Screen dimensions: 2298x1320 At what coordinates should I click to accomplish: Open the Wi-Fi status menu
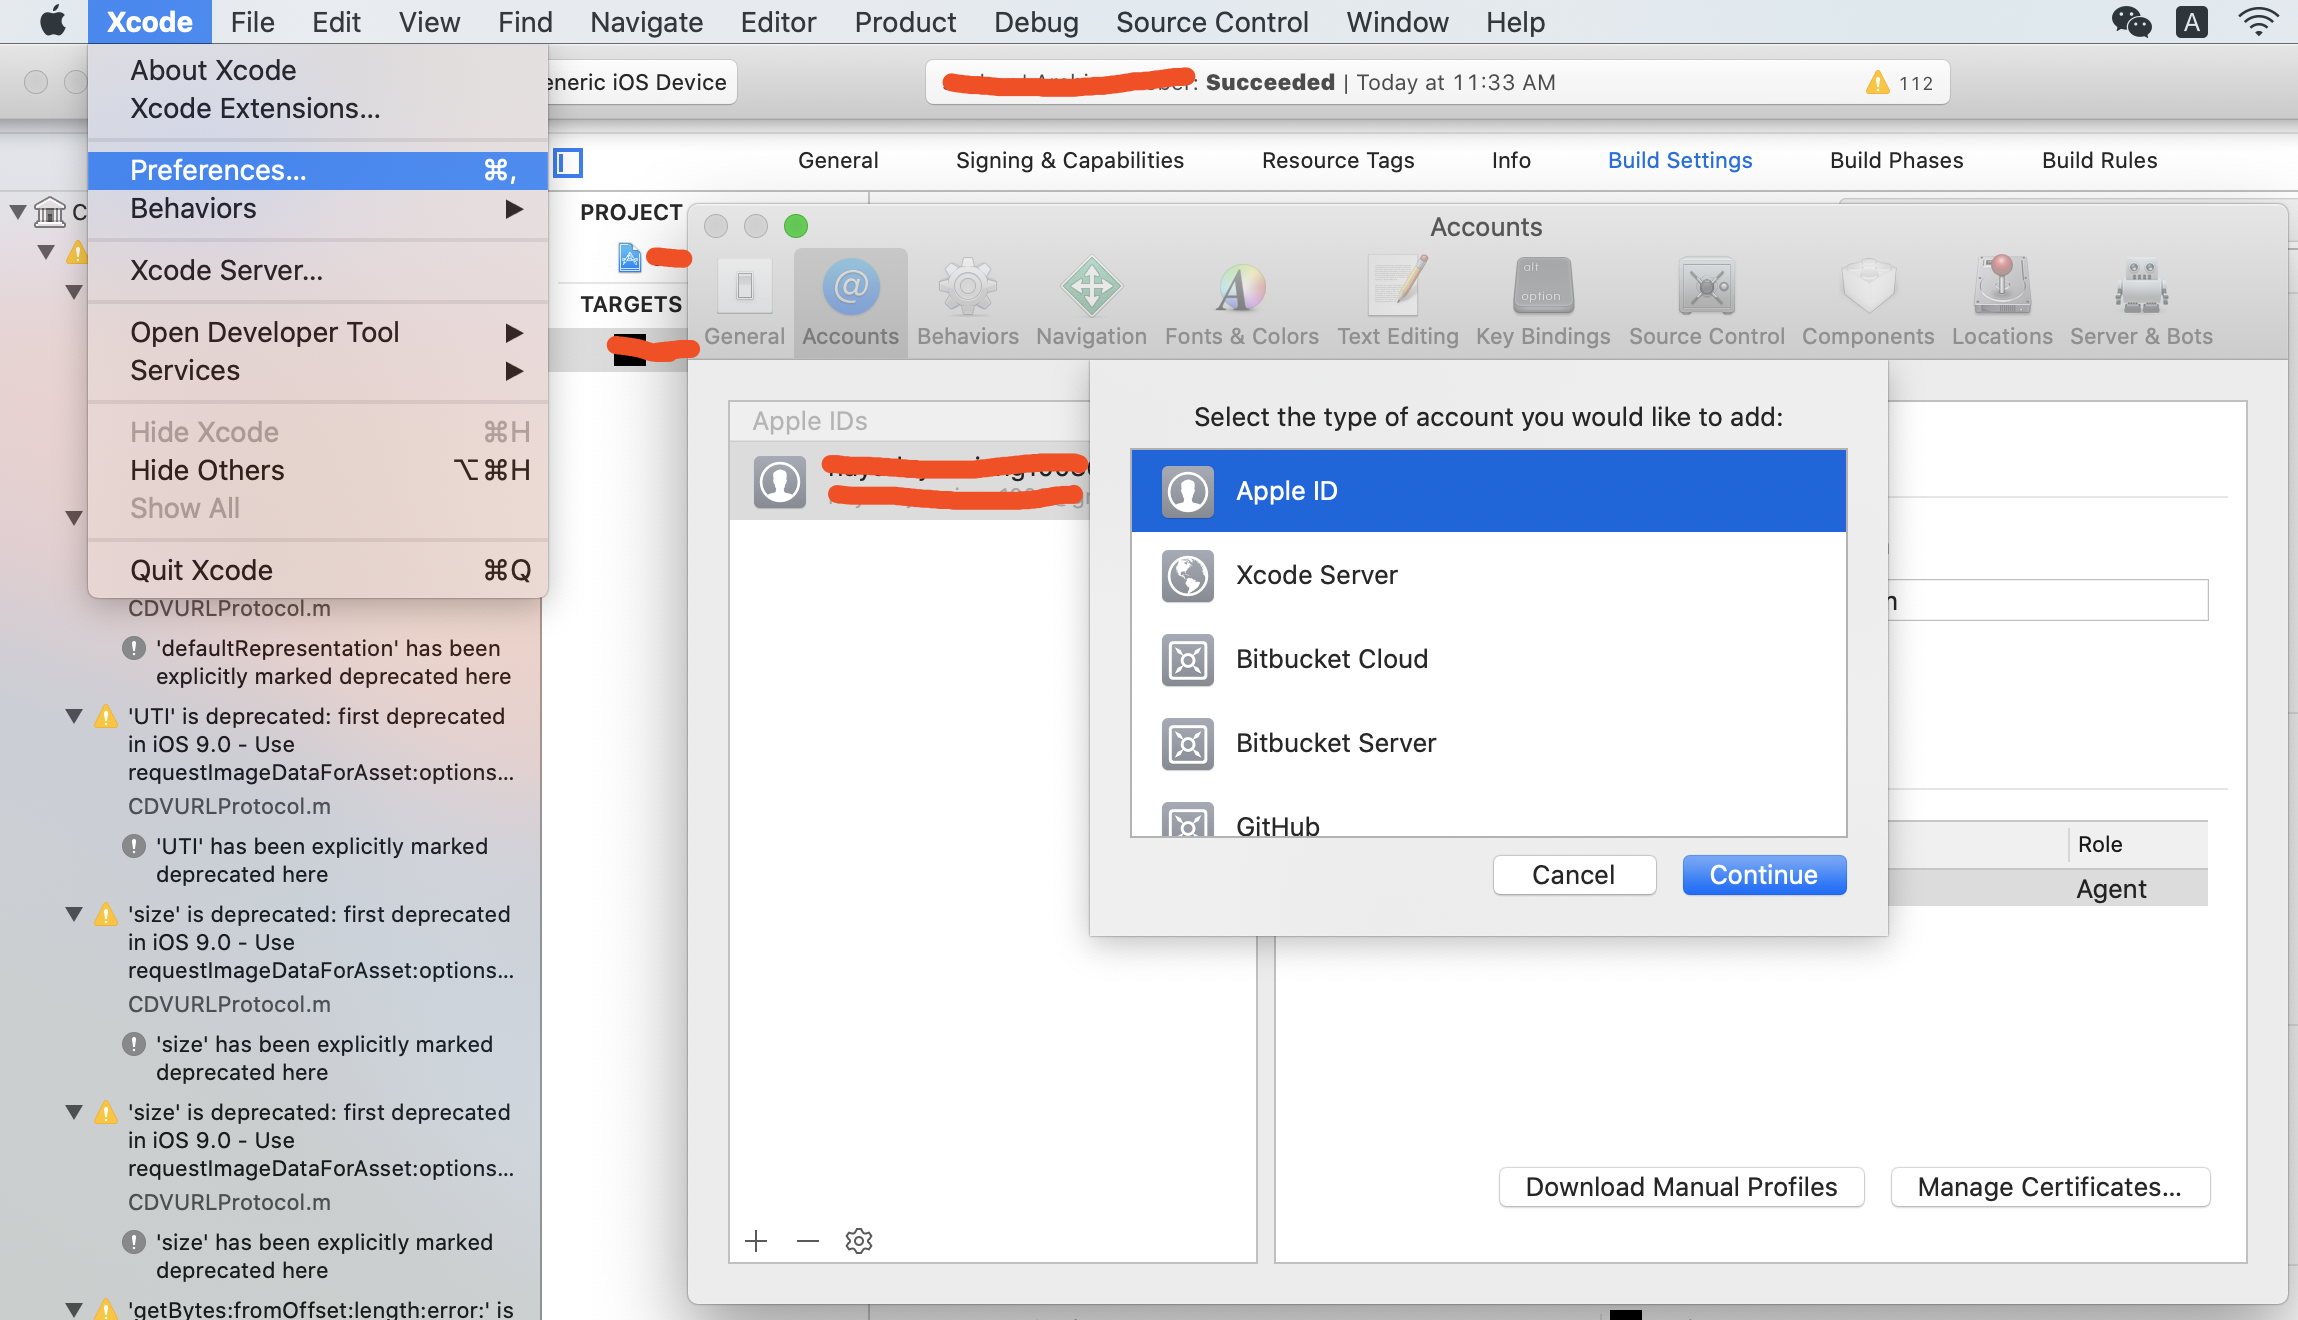[2258, 21]
